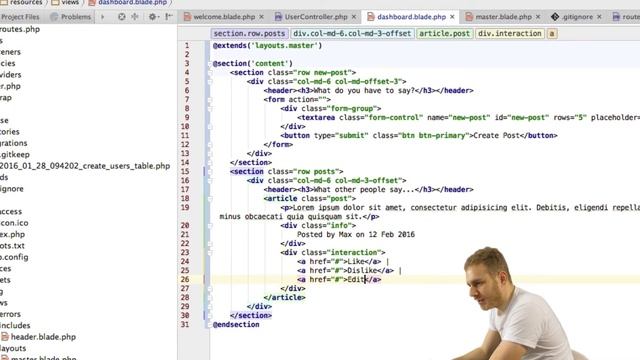Click line number 26 in the gutter
Screen dimensions: 640x360
(x=185, y=280)
